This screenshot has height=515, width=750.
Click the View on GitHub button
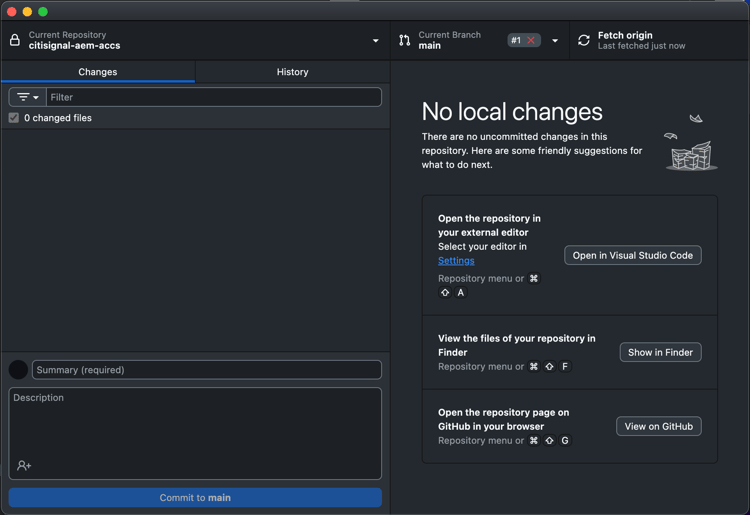(659, 427)
